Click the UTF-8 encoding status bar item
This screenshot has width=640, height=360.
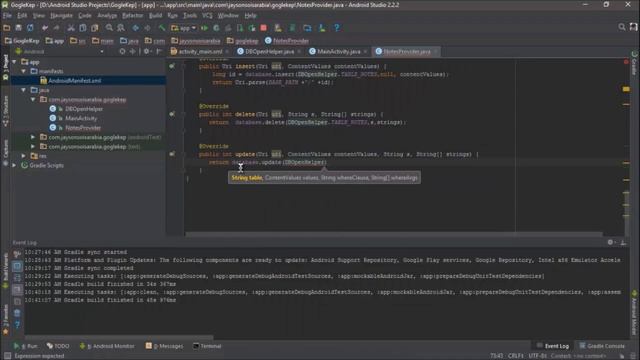(x=538, y=356)
